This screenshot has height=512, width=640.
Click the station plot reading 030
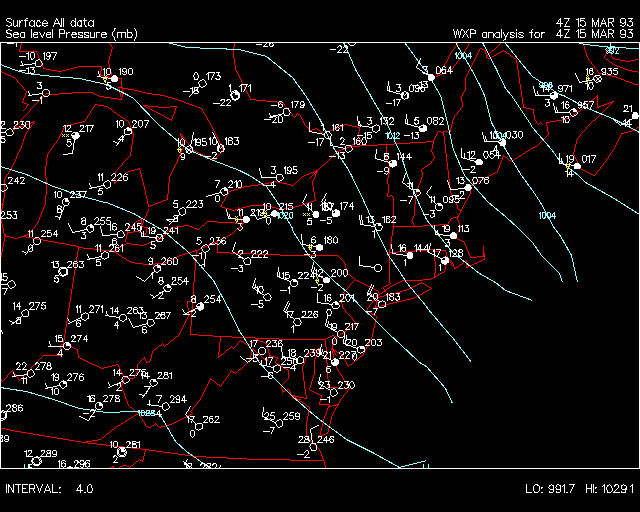click(502, 142)
